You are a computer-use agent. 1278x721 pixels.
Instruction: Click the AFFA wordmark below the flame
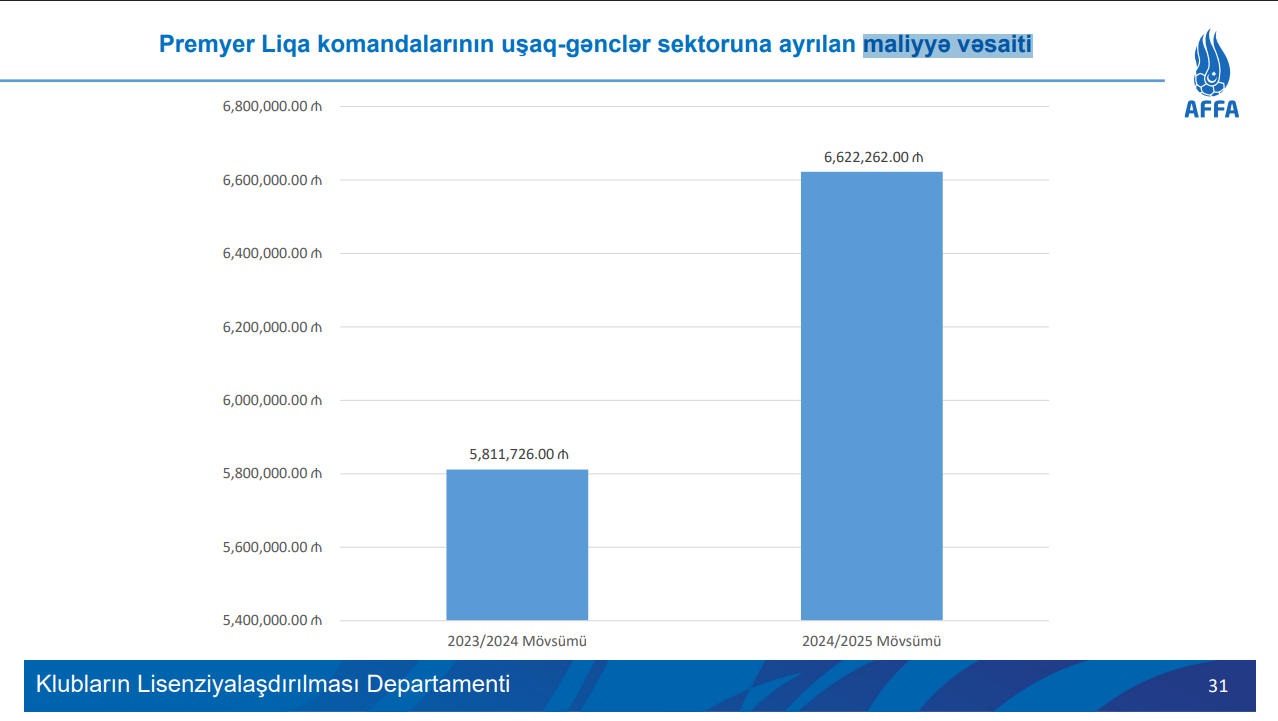1211,110
